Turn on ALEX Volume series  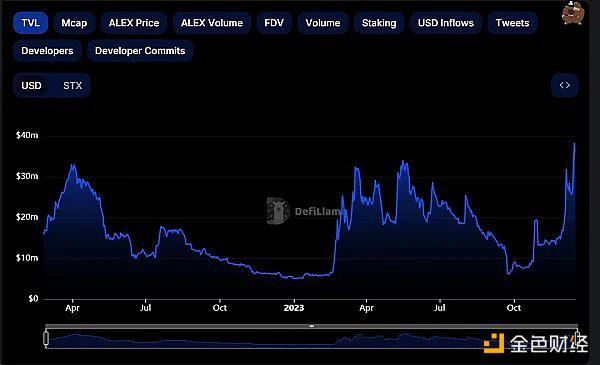tap(212, 23)
